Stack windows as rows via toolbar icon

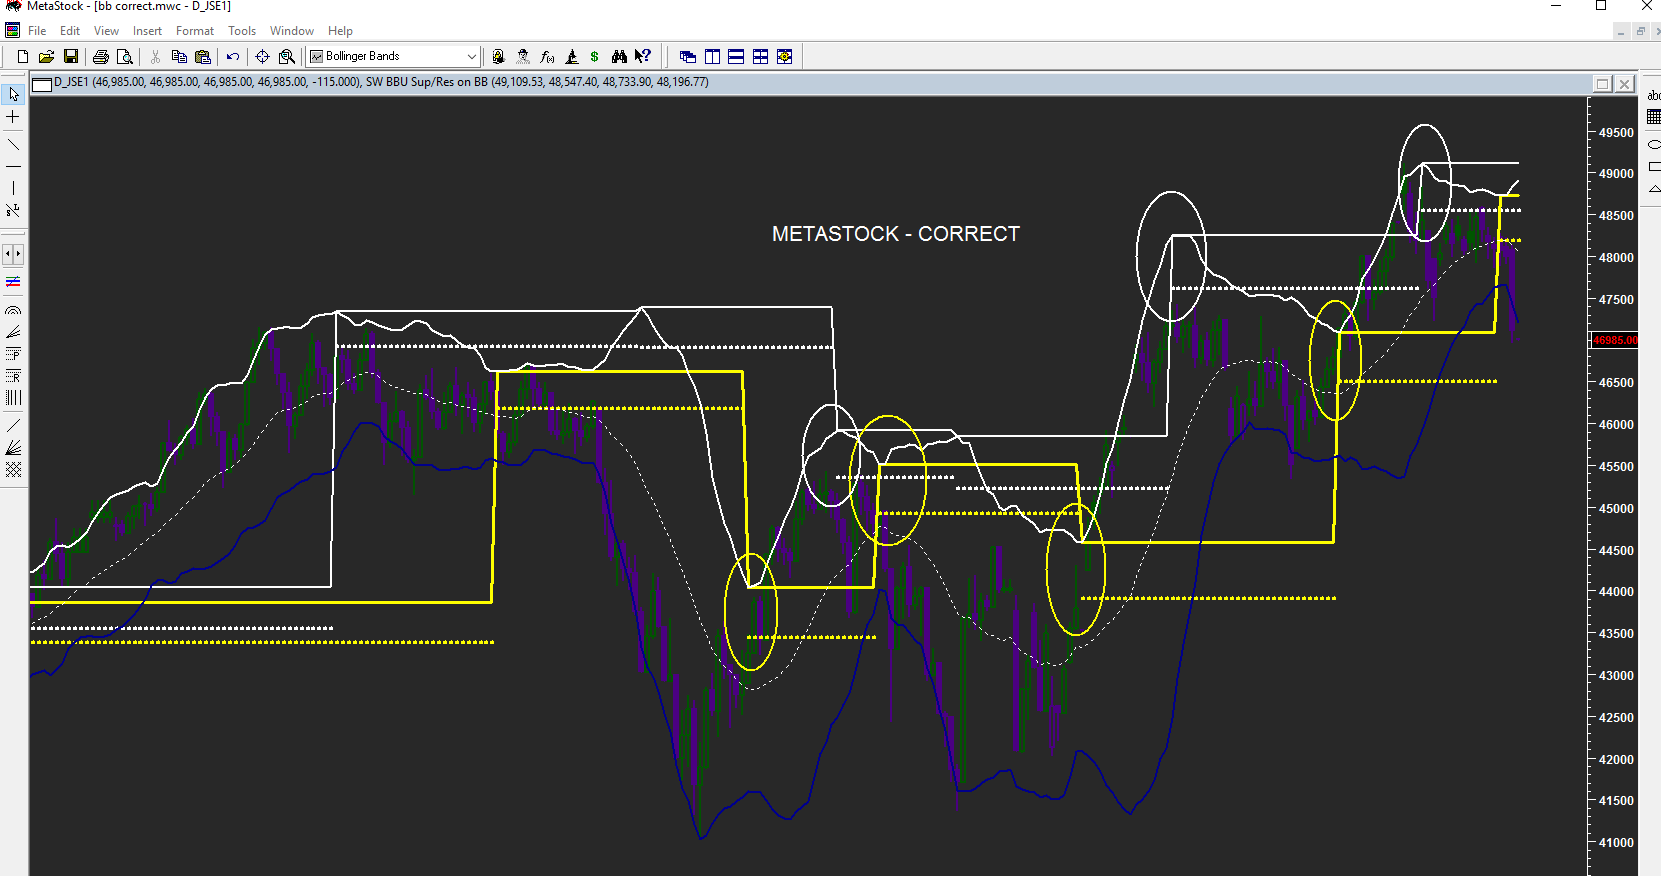pyautogui.click(x=736, y=57)
